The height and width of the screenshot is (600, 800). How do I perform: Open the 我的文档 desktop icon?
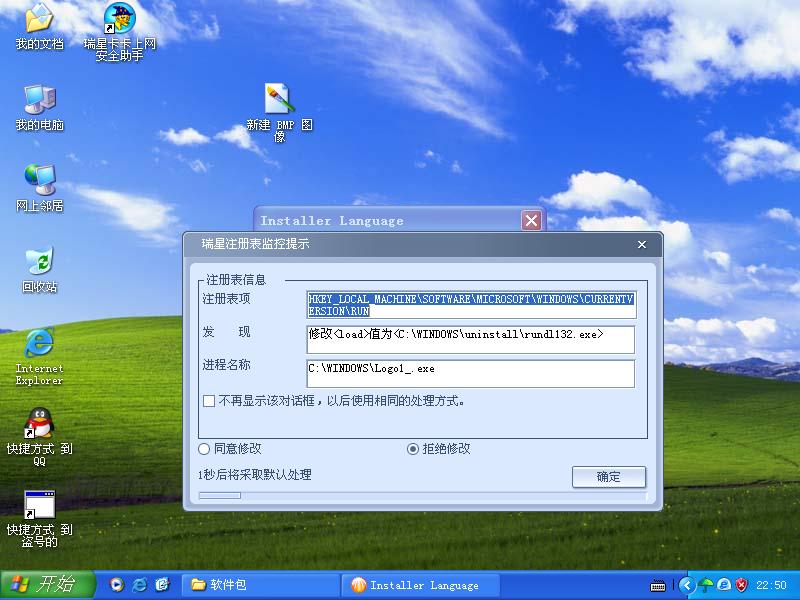click(x=39, y=27)
